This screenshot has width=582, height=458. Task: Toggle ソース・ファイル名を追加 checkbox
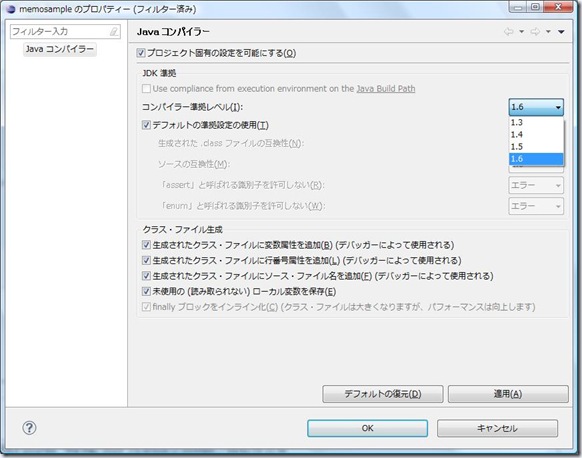pyautogui.click(x=146, y=276)
